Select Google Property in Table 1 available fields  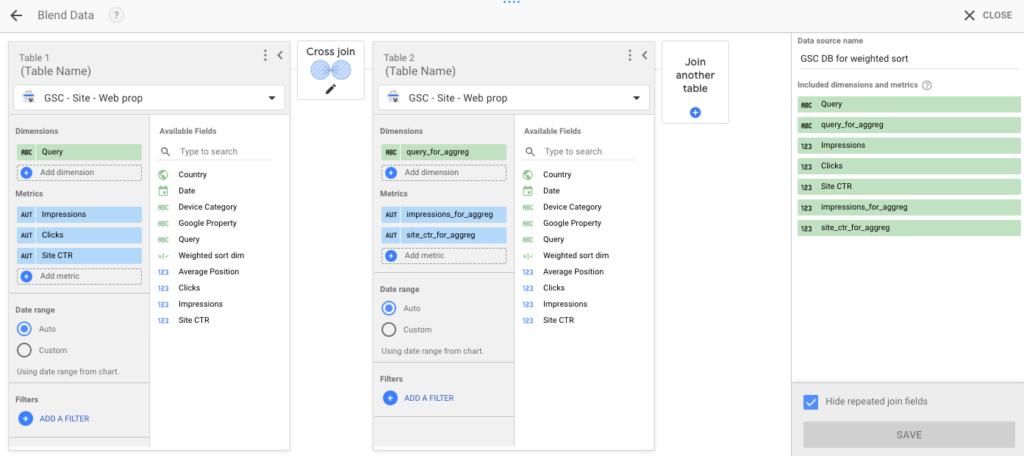click(x=207, y=223)
